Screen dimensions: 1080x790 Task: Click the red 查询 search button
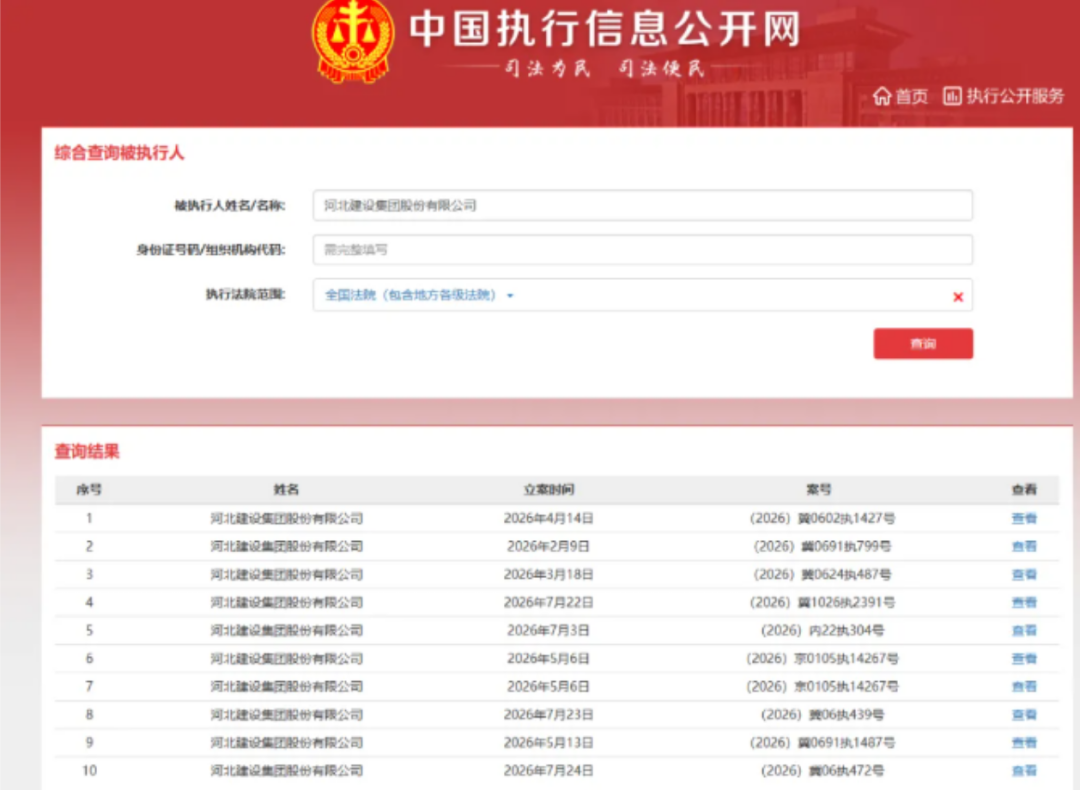(923, 343)
